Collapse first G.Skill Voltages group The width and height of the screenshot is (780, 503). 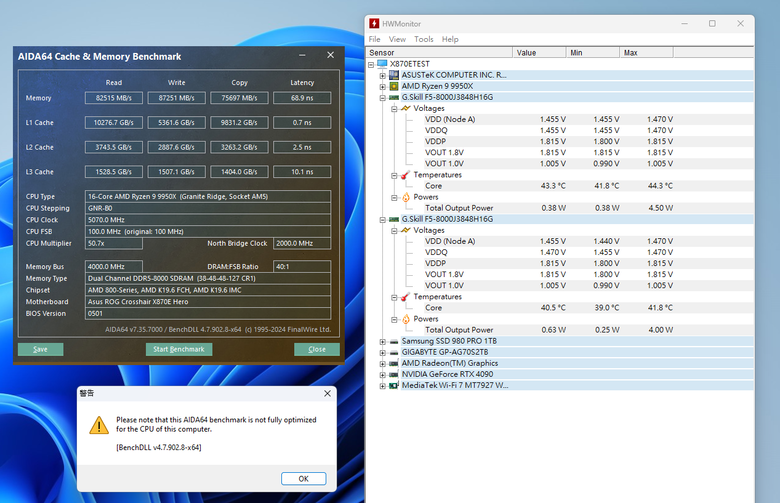point(394,109)
